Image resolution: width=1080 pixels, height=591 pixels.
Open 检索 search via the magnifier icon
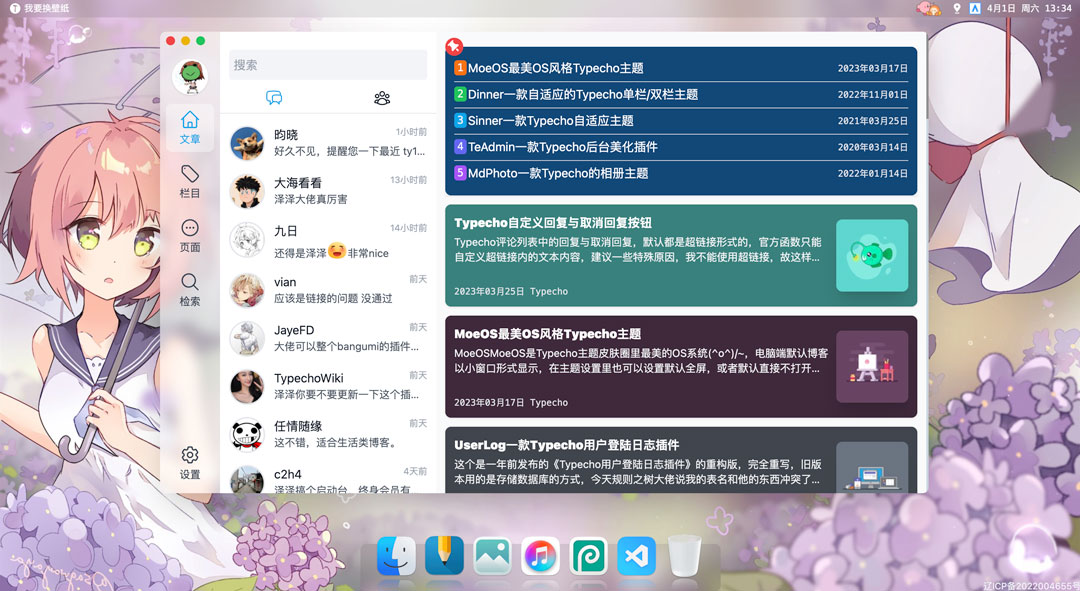[x=189, y=287]
